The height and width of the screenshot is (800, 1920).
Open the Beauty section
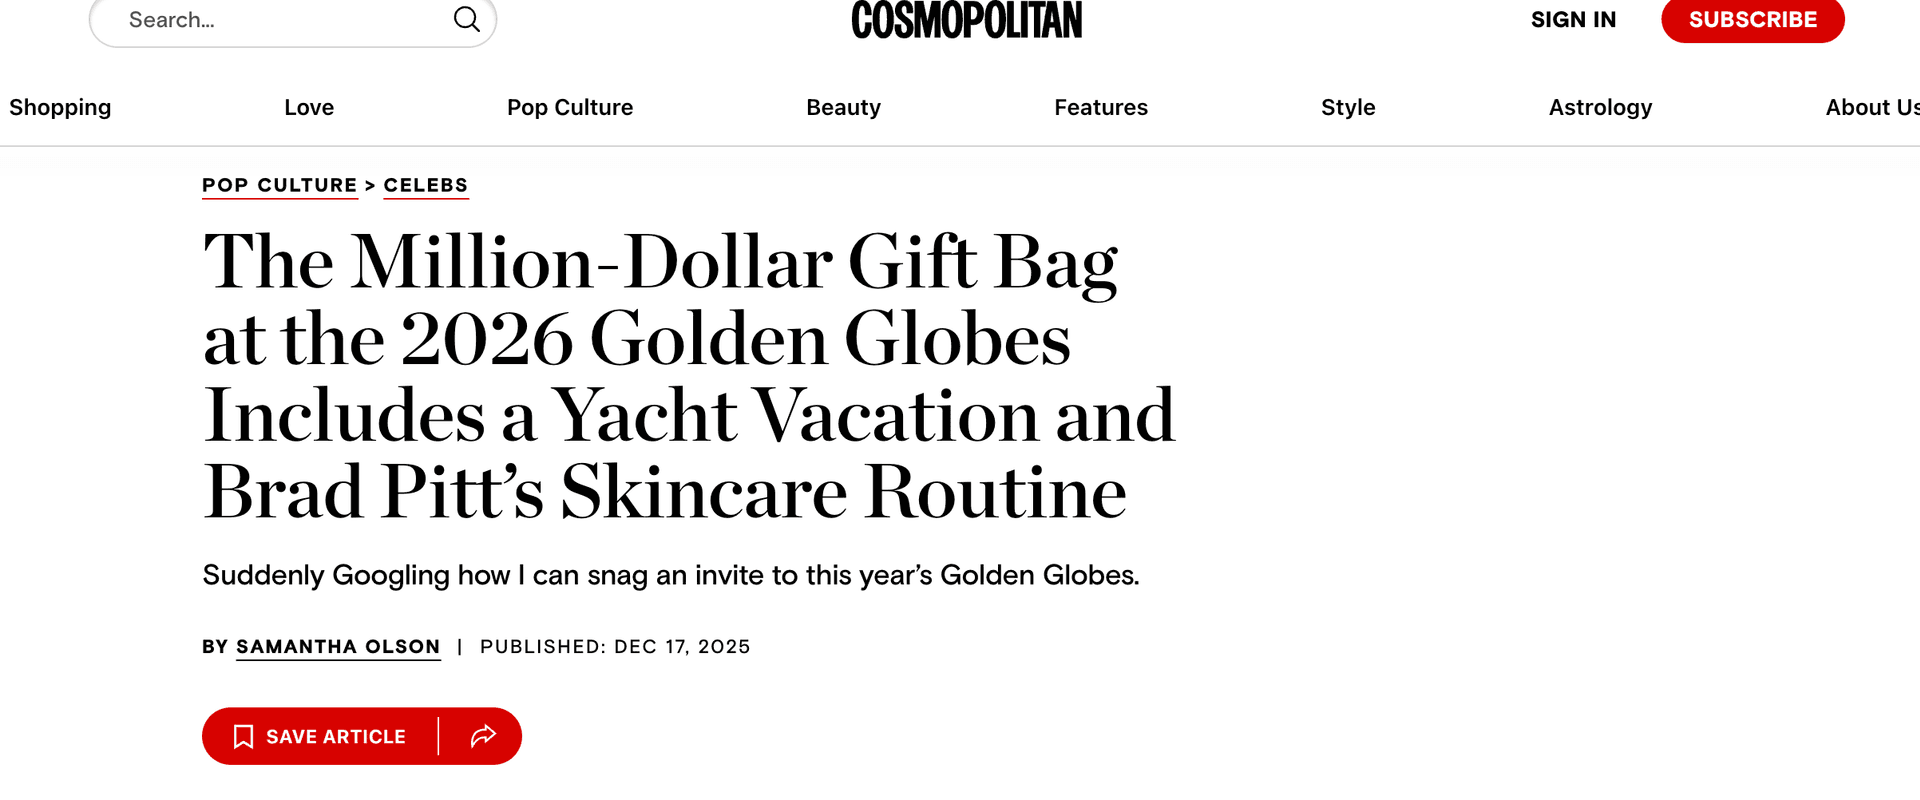[x=843, y=107]
